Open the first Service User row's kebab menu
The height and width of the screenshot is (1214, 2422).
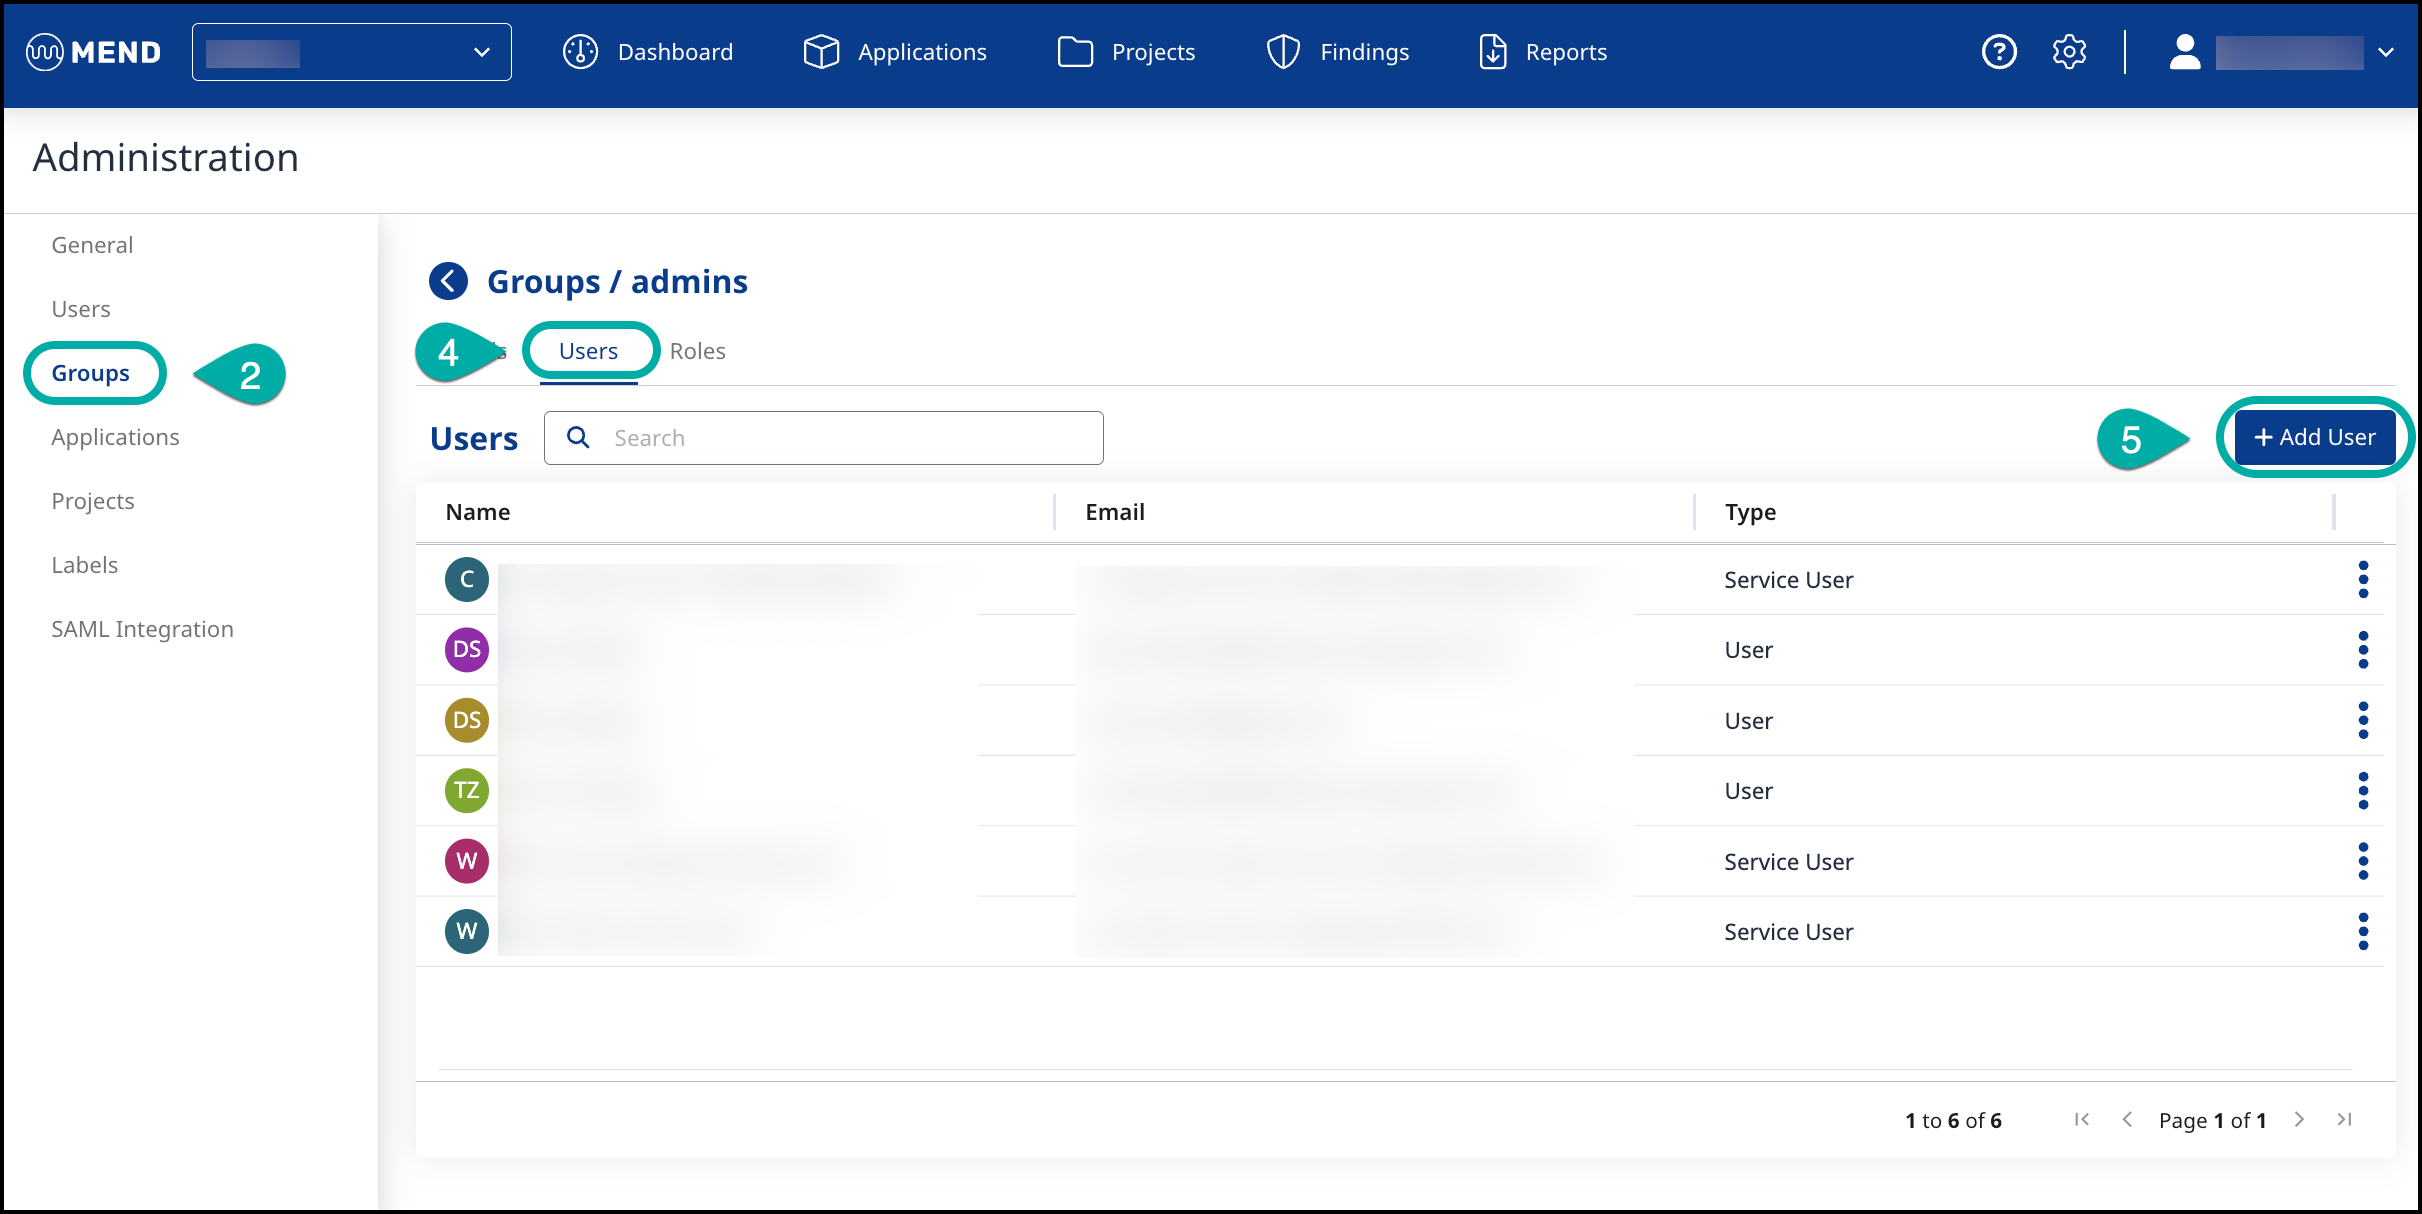(x=2363, y=580)
